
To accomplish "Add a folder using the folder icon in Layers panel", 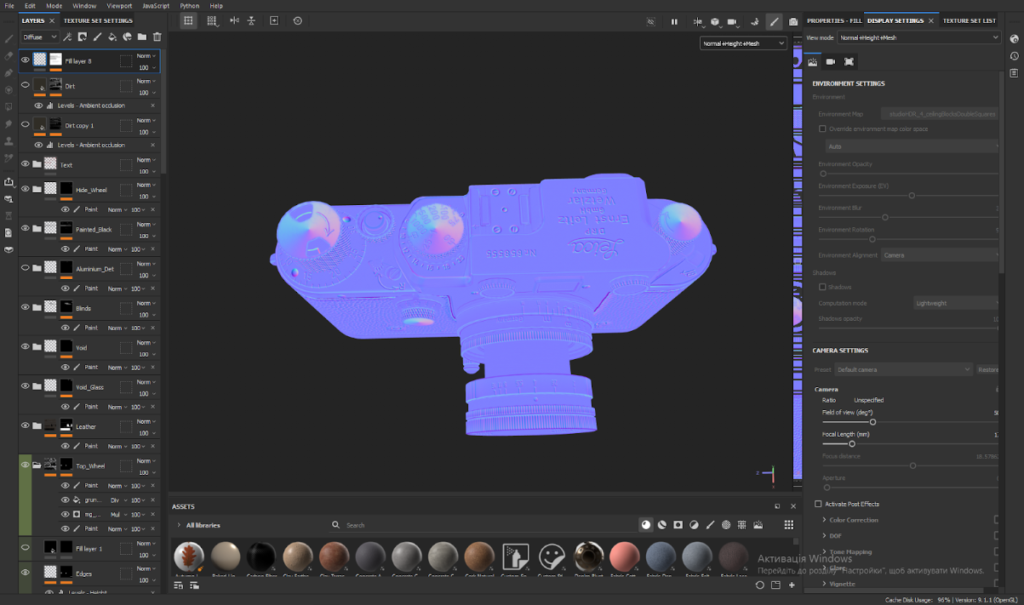I will point(142,36).
